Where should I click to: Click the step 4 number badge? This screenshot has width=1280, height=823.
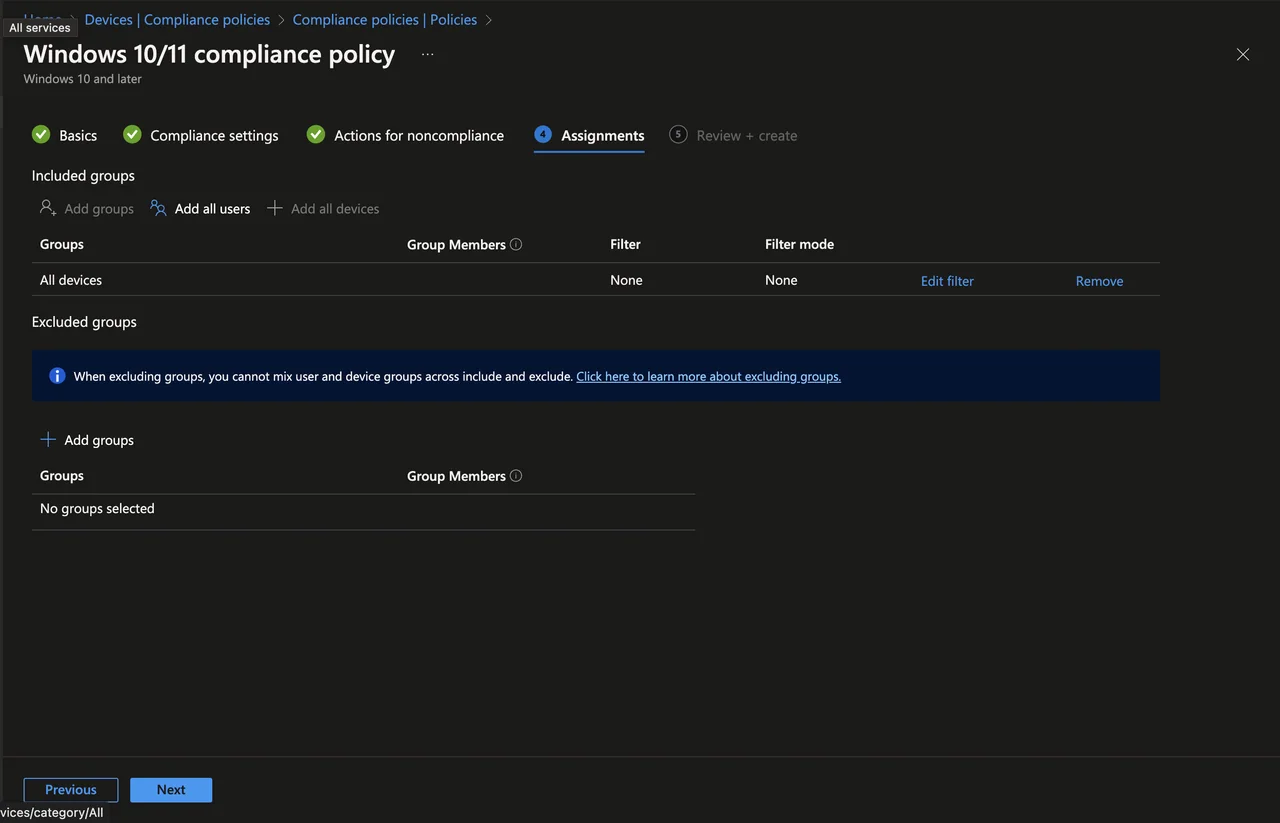[543, 134]
